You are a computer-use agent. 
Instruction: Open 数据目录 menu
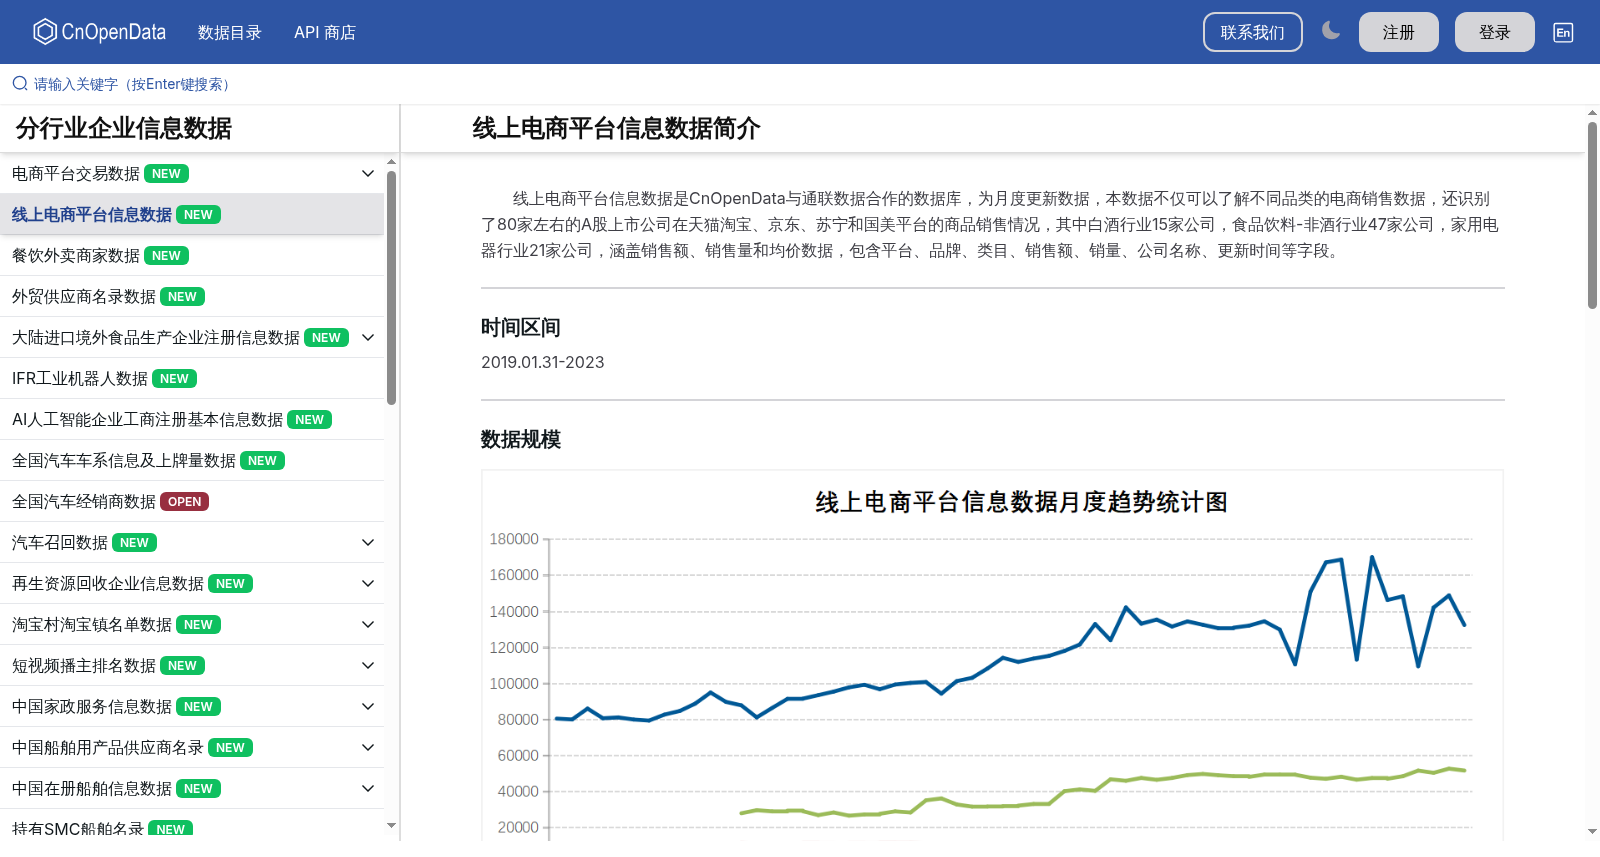coord(230,32)
